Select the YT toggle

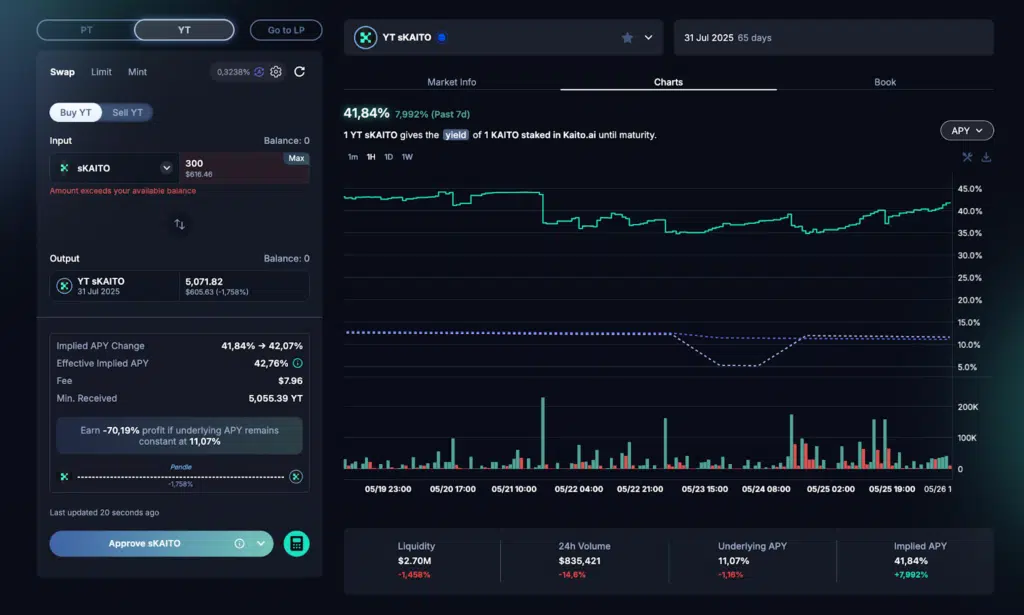click(184, 30)
